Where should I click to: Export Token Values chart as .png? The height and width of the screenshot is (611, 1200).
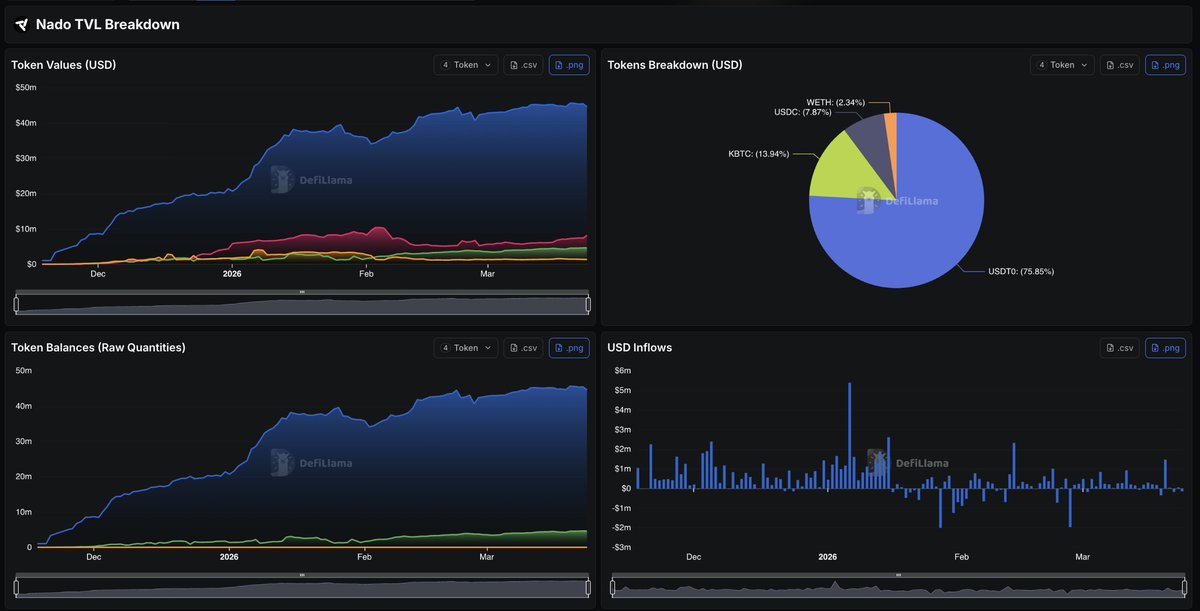[x=569, y=65]
